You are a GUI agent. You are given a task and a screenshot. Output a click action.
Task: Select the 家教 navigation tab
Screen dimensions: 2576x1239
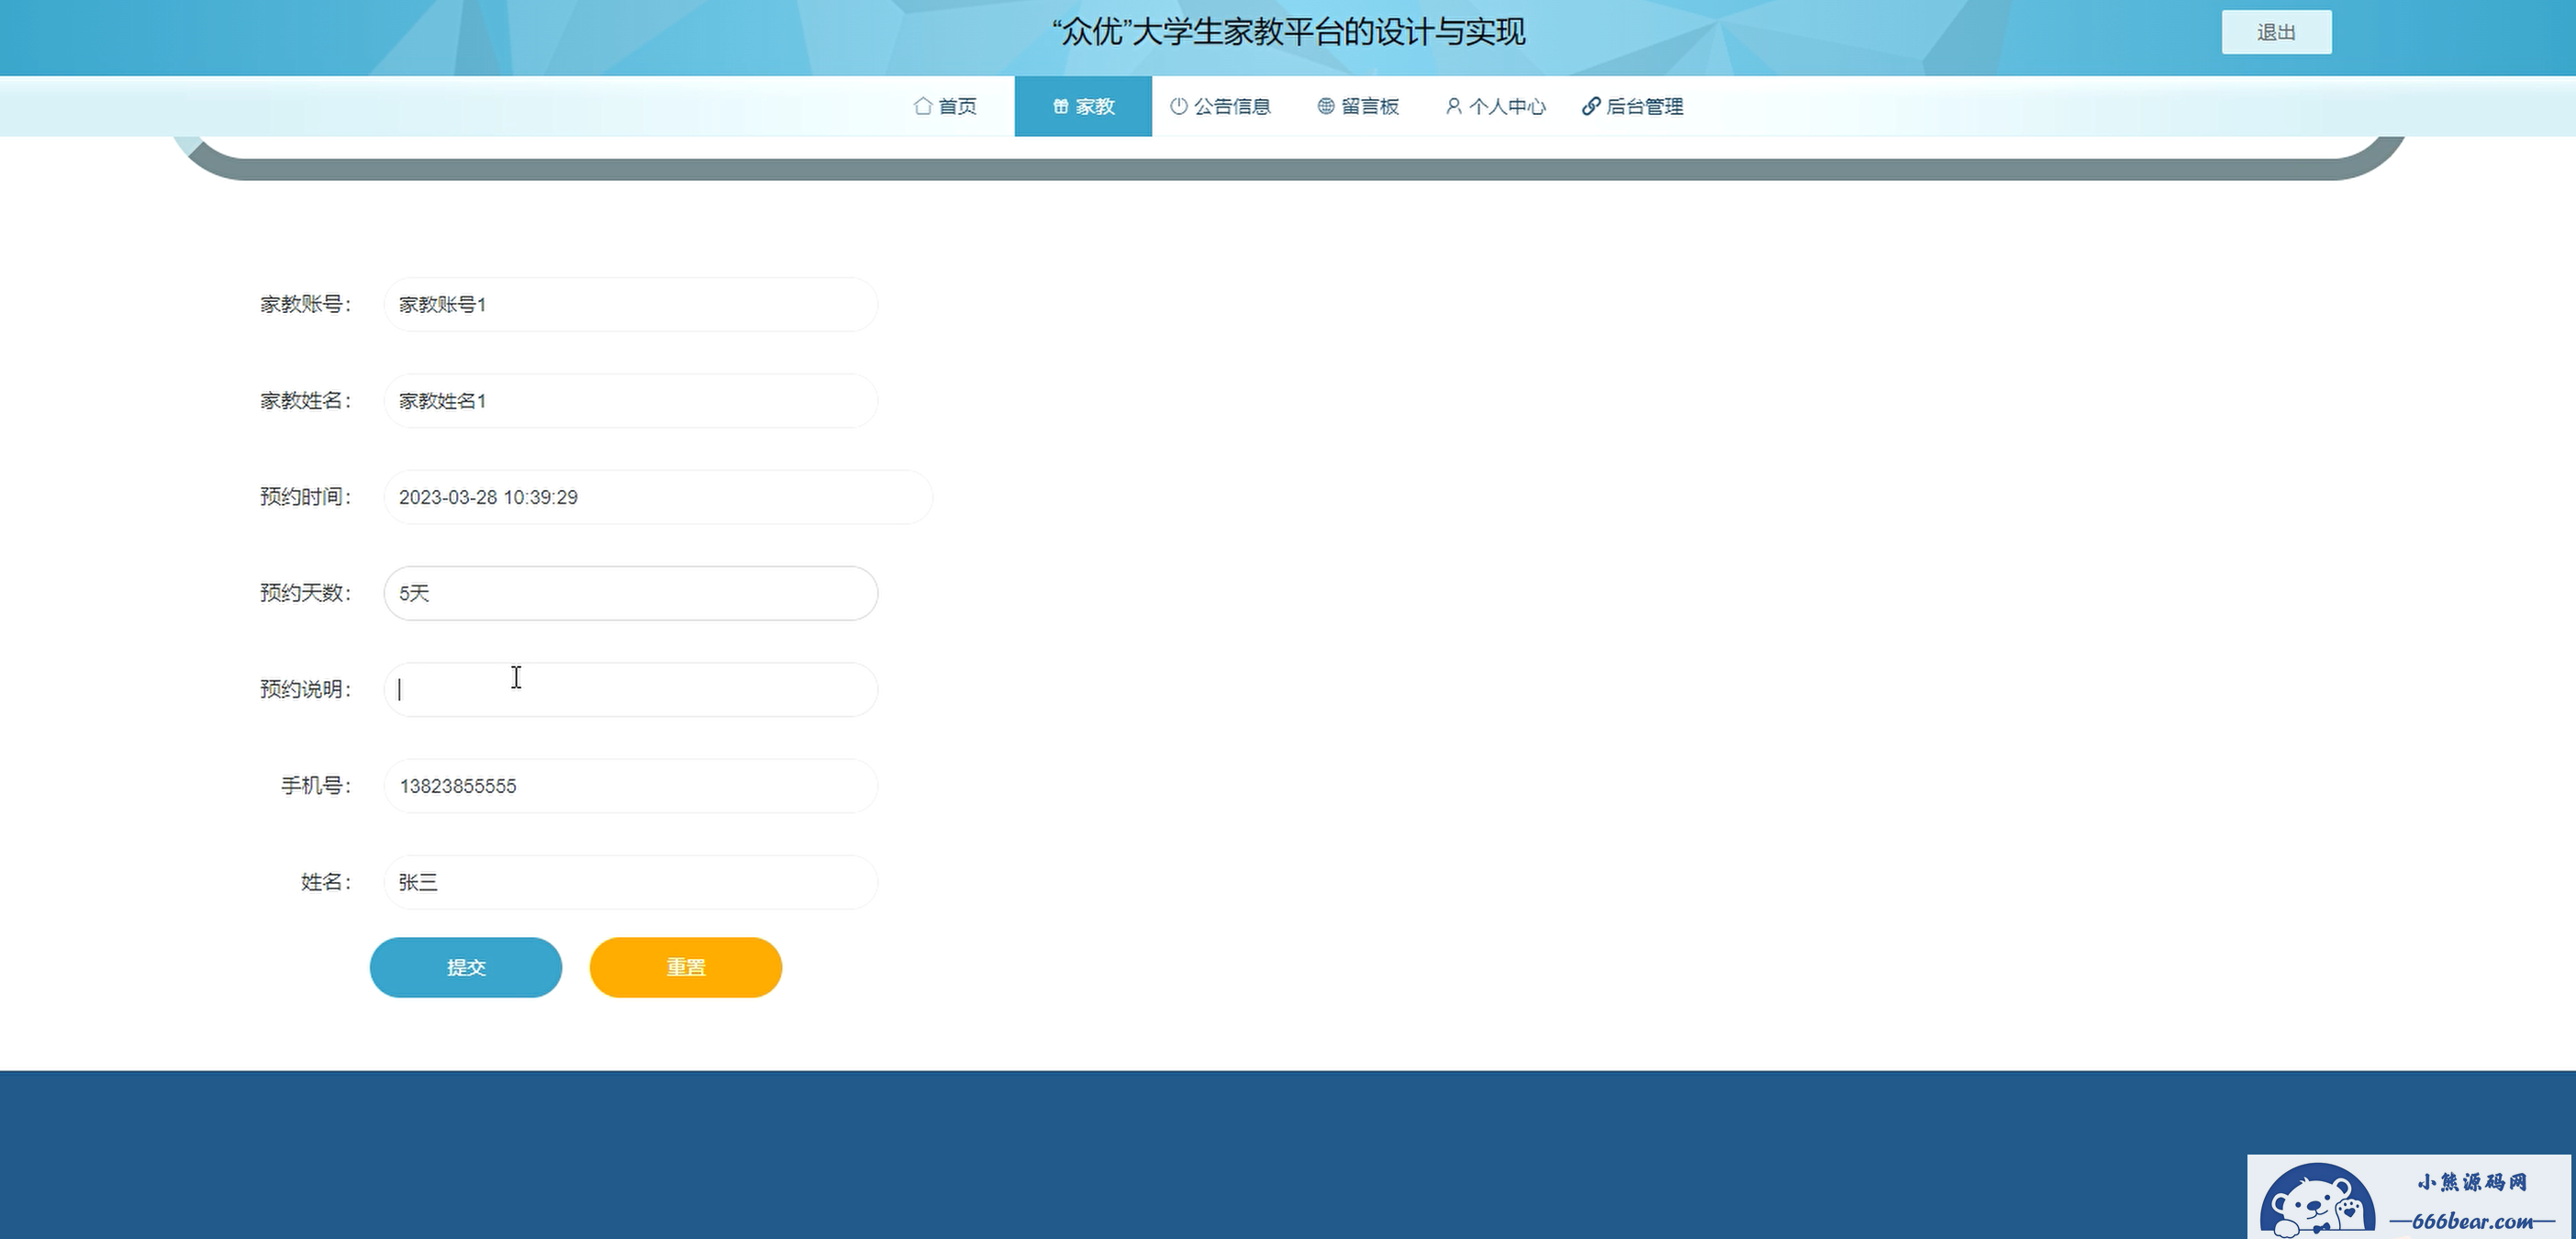click(x=1083, y=106)
